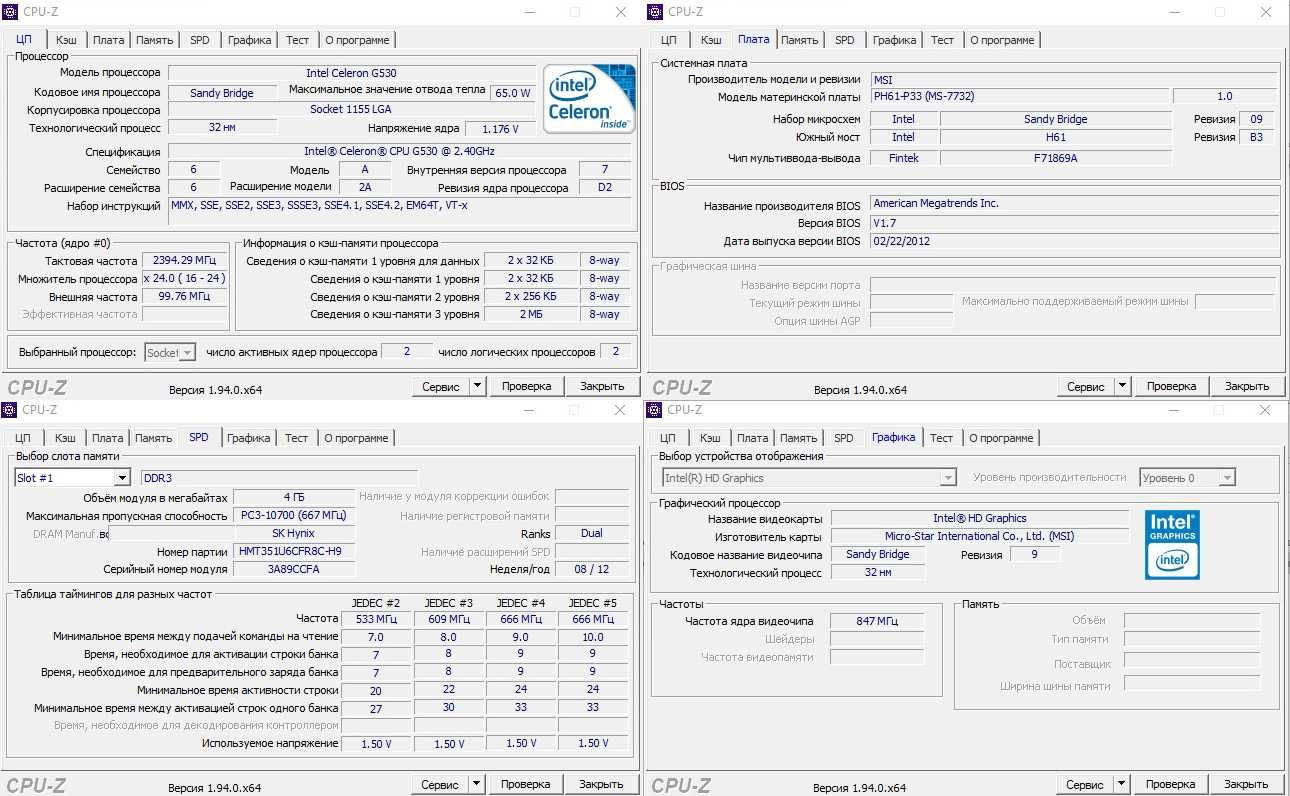Open the Сервис dropdown arrow in the mainboard window
The height and width of the screenshot is (796, 1290).
[1122, 386]
